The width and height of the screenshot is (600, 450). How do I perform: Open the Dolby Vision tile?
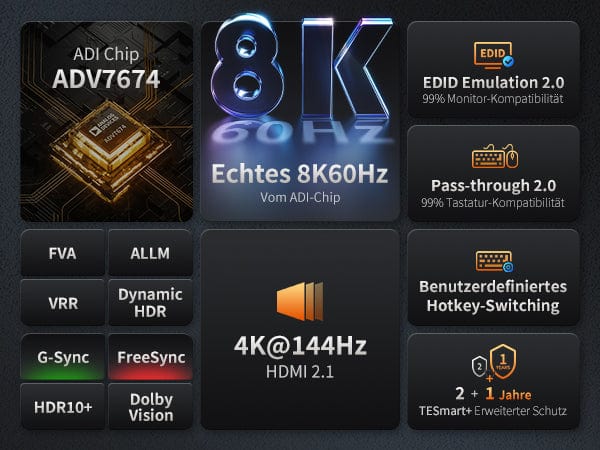150,407
